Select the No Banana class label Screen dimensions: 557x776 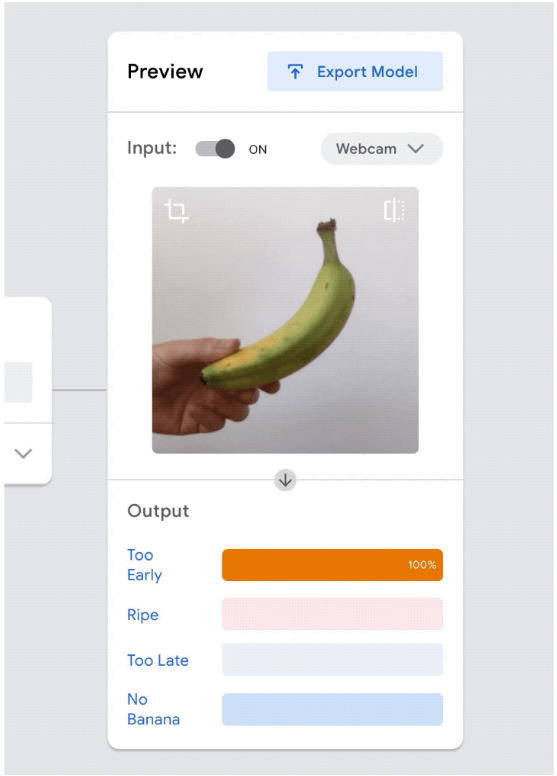pyautogui.click(x=153, y=709)
